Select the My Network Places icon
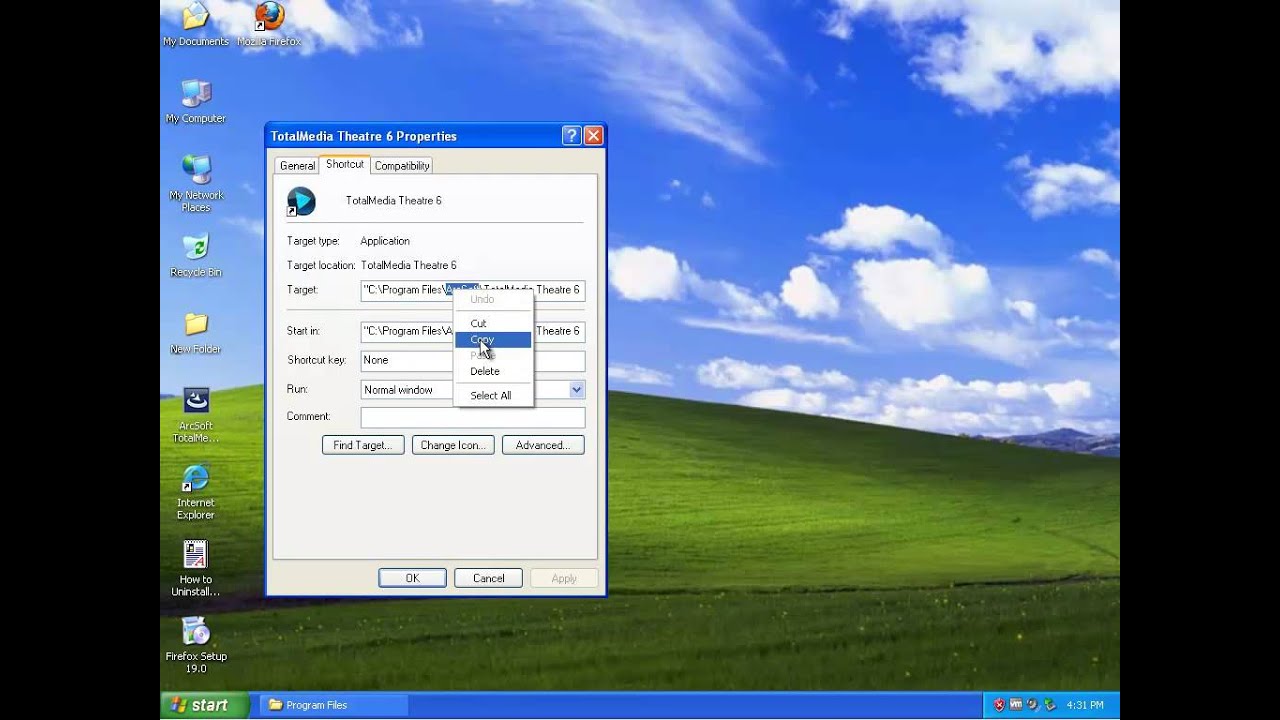Image resolution: width=1280 pixels, height=720 pixels. (196, 183)
